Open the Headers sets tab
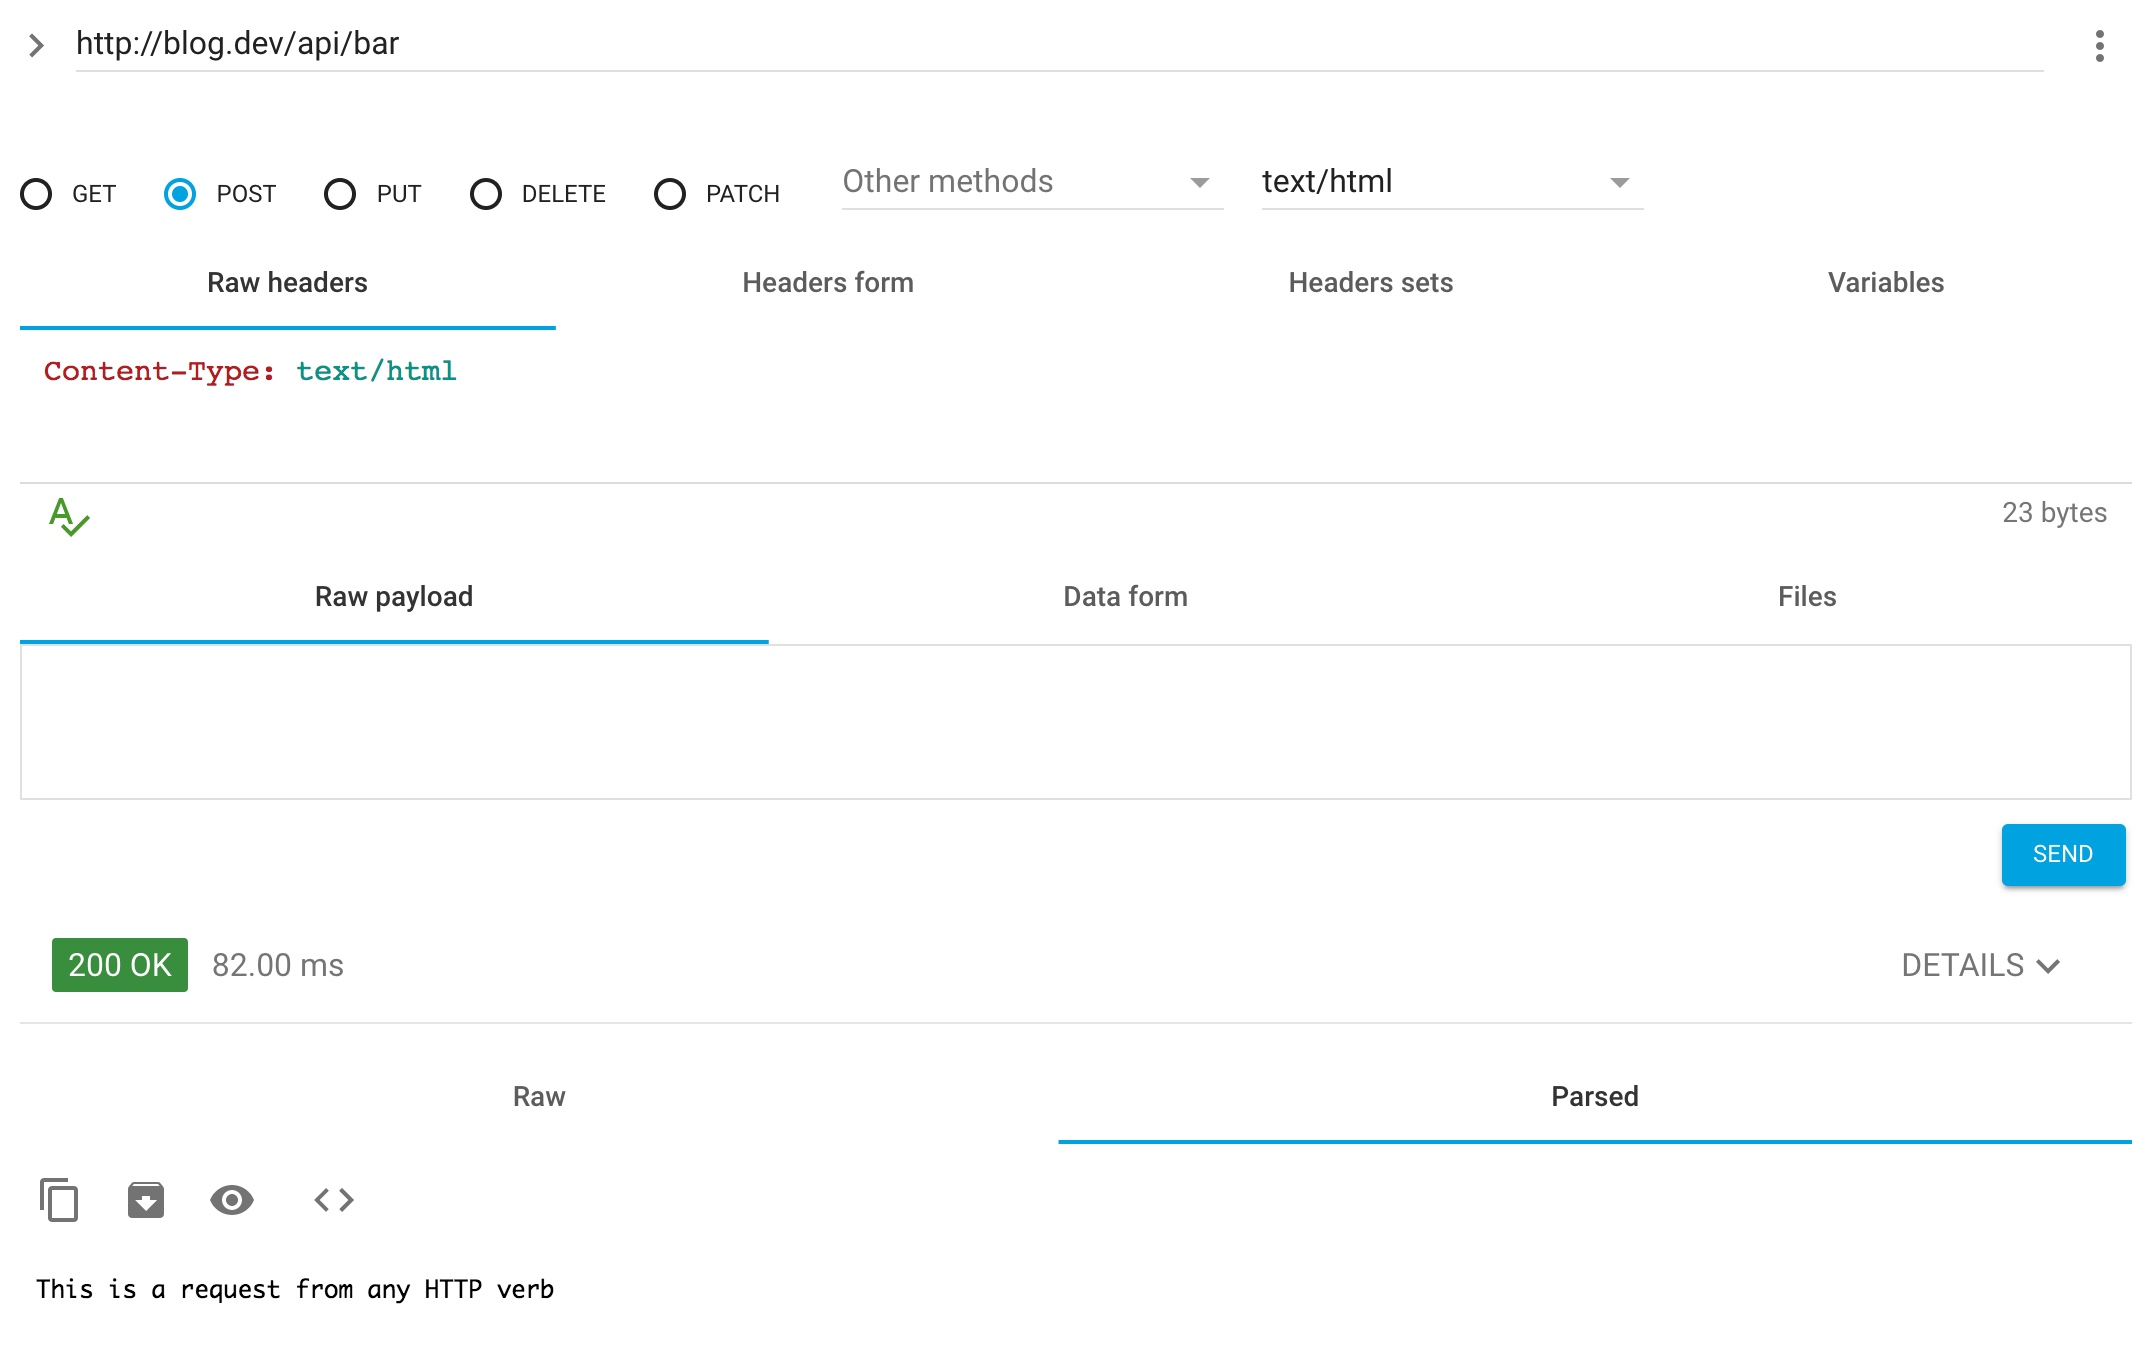The image size is (2144, 1356). pyautogui.click(x=1370, y=283)
